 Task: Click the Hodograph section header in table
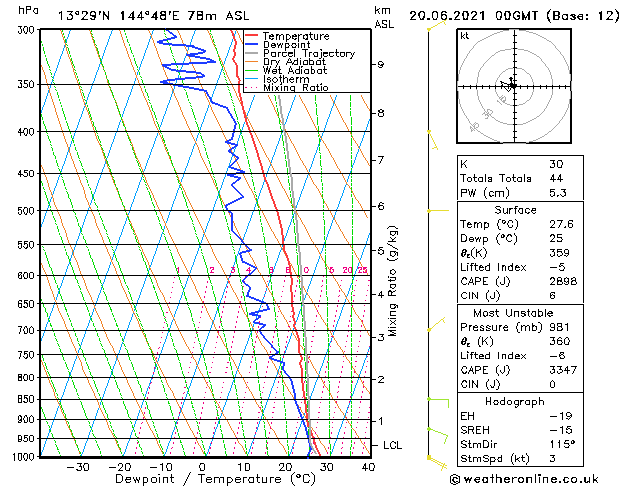pos(514,401)
